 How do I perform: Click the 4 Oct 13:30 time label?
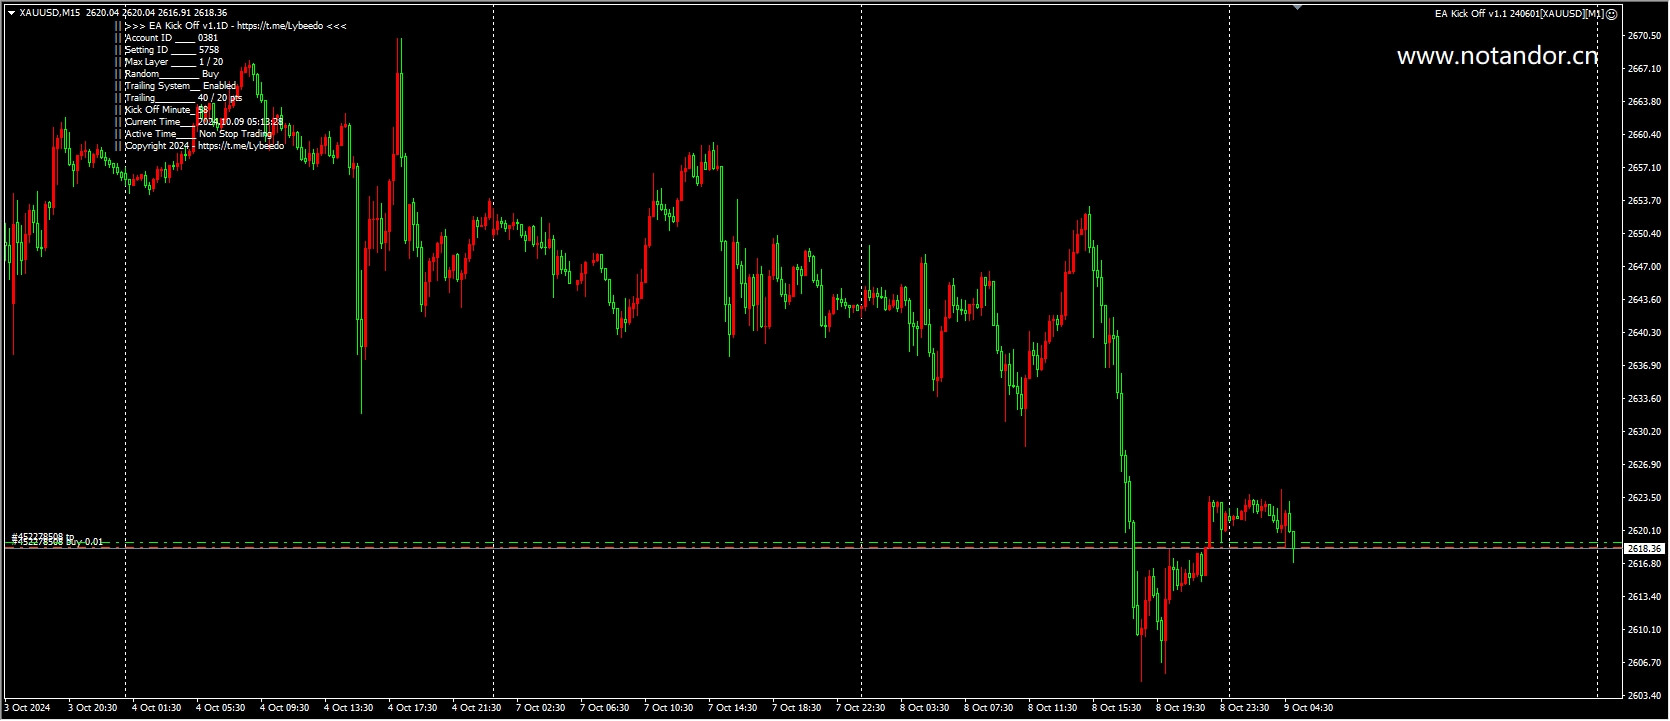click(x=349, y=708)
